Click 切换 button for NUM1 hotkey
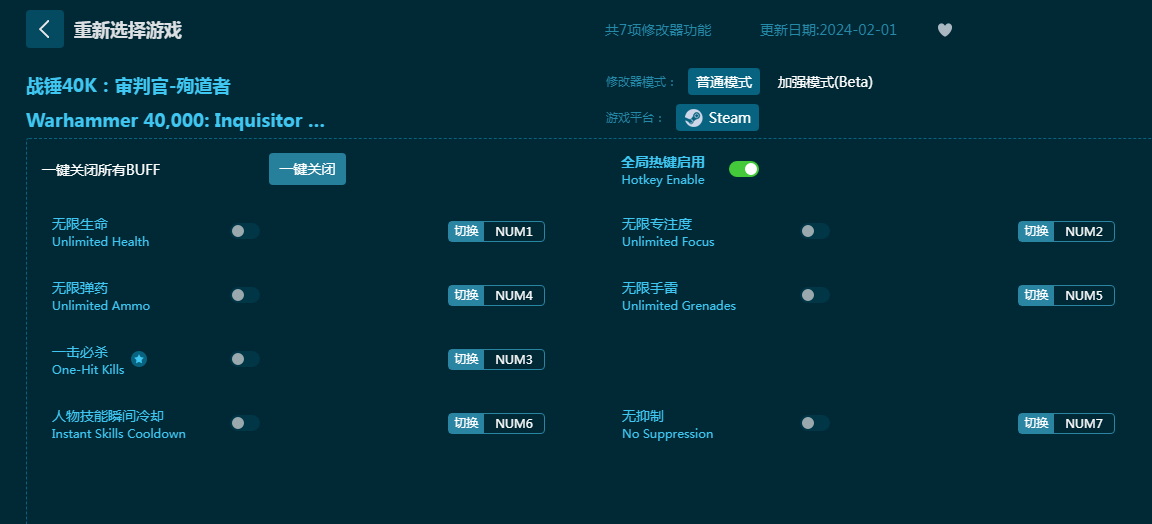1152x524 pixels. [466, 232]
